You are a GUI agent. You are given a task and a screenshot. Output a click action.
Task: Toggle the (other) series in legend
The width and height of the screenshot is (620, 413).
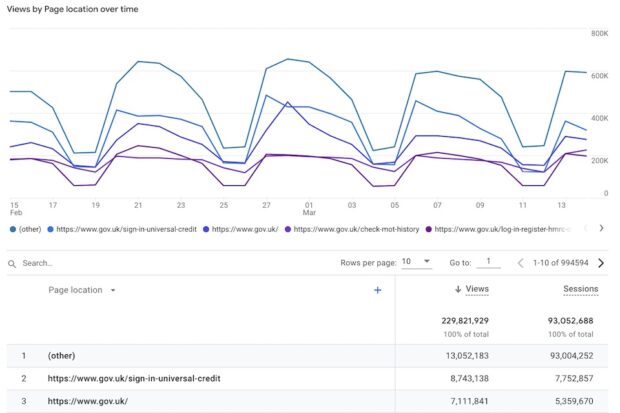(30, 228)
